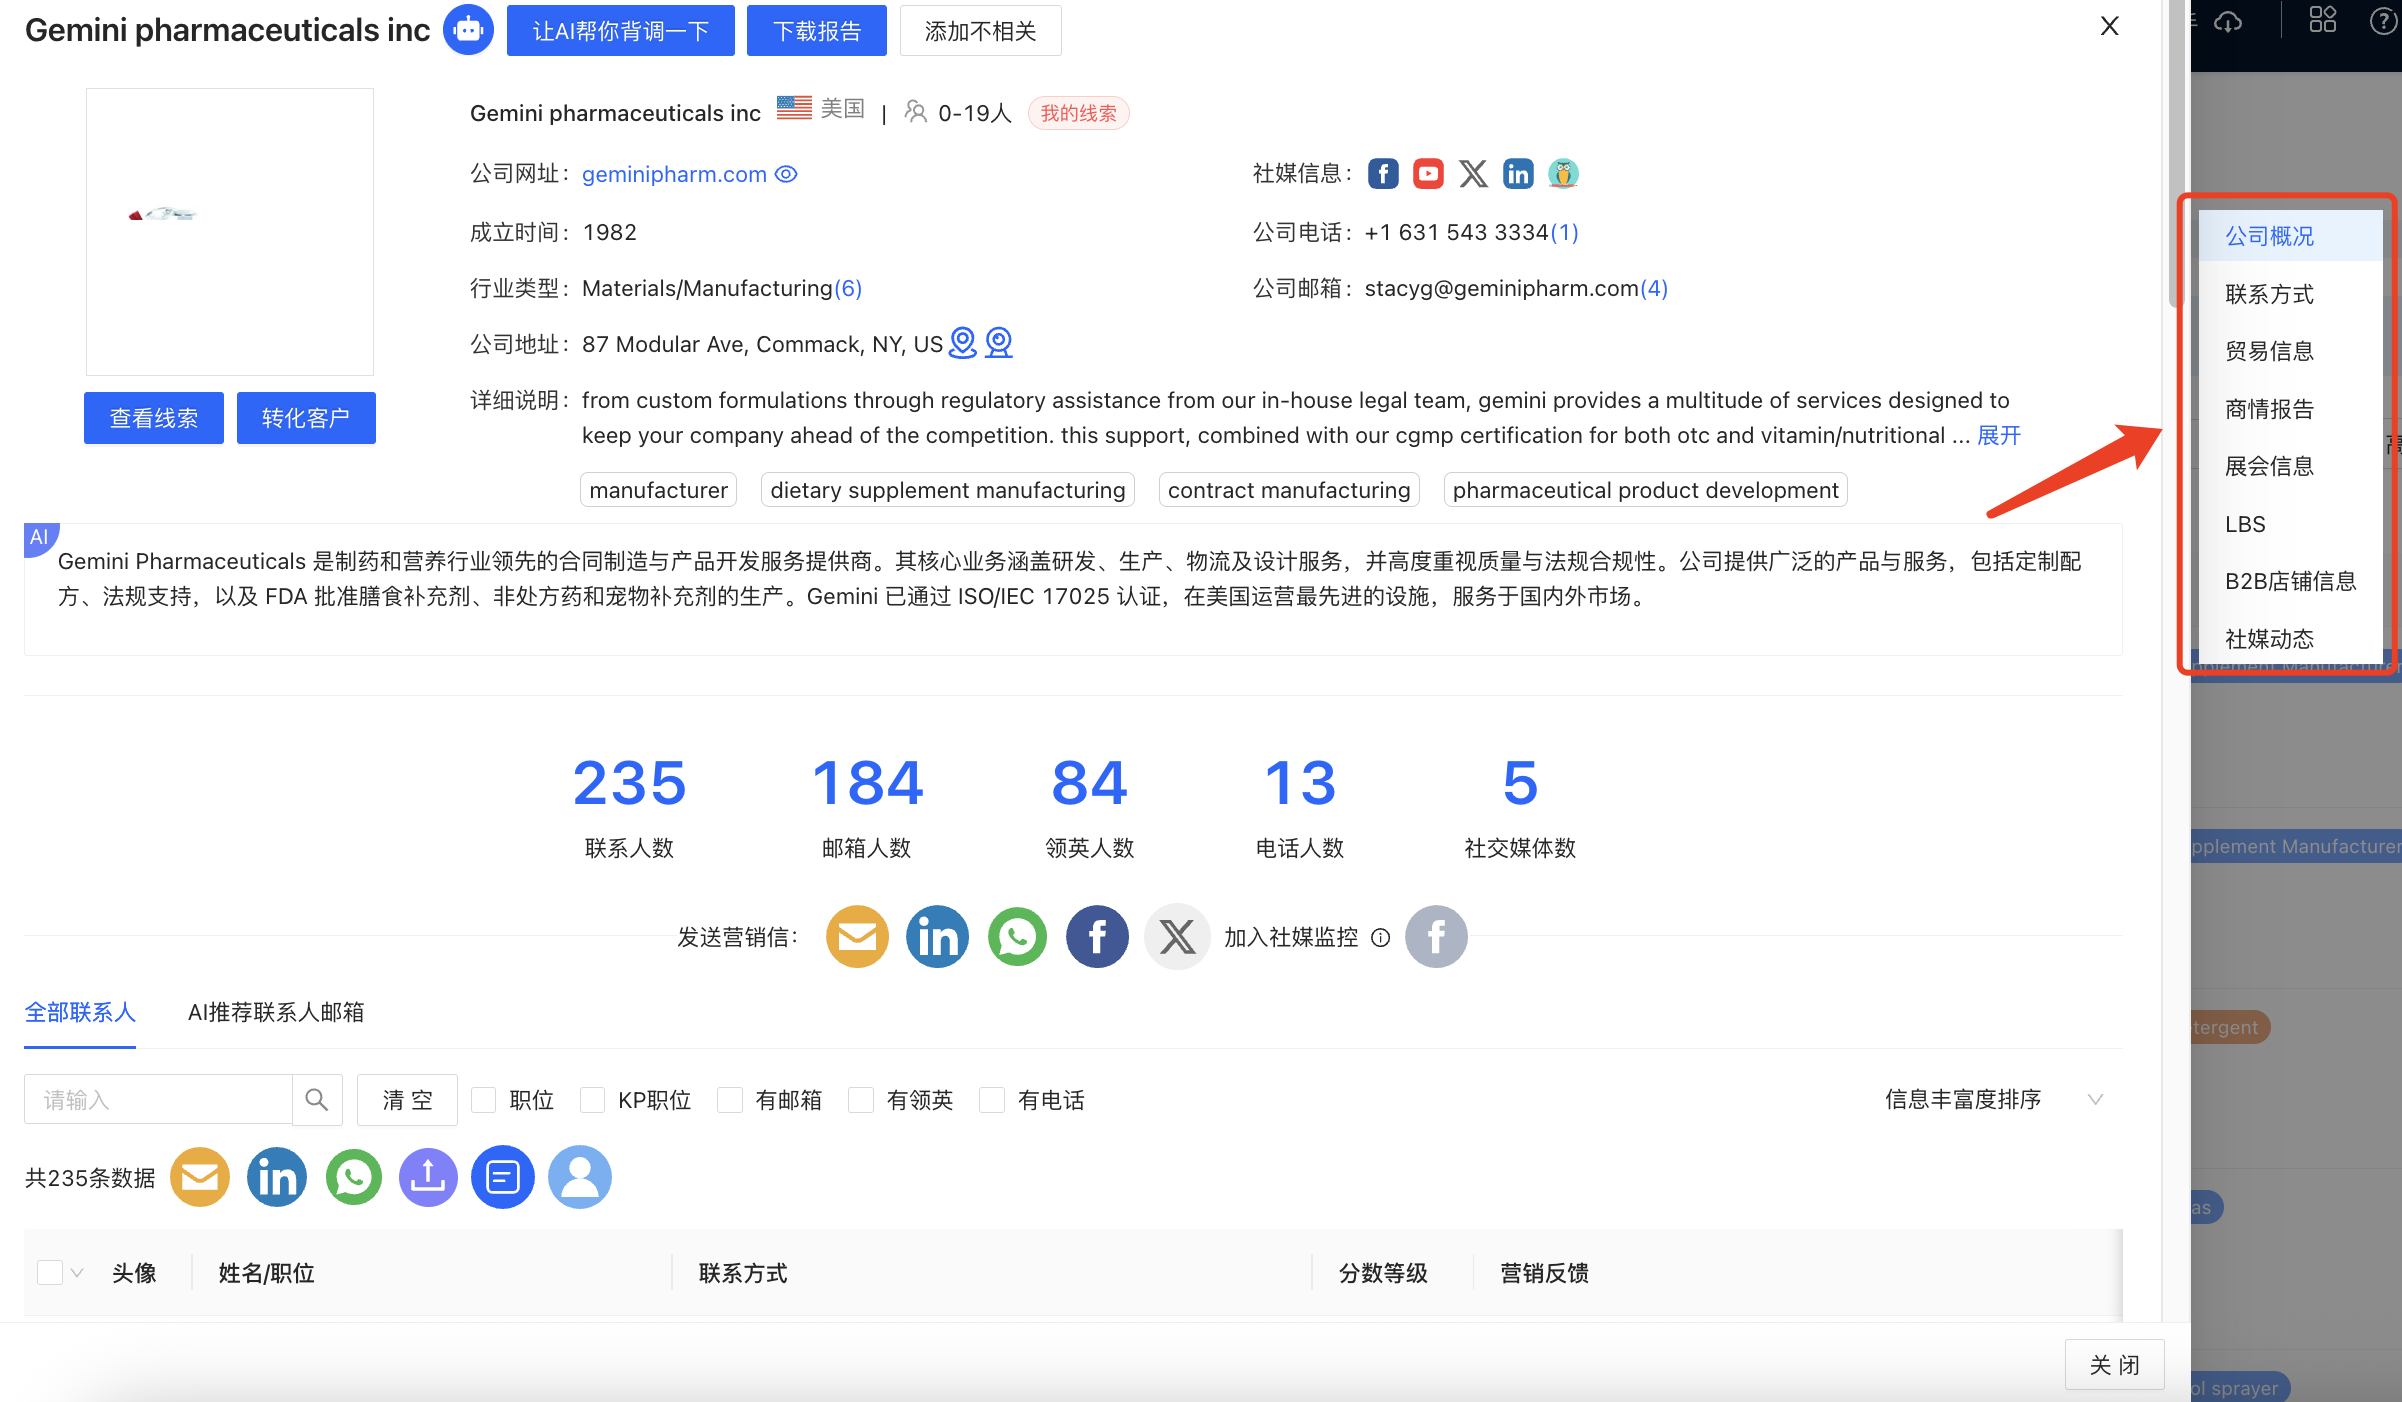Open the company YouTube social icon

(x=1428, y=174)
